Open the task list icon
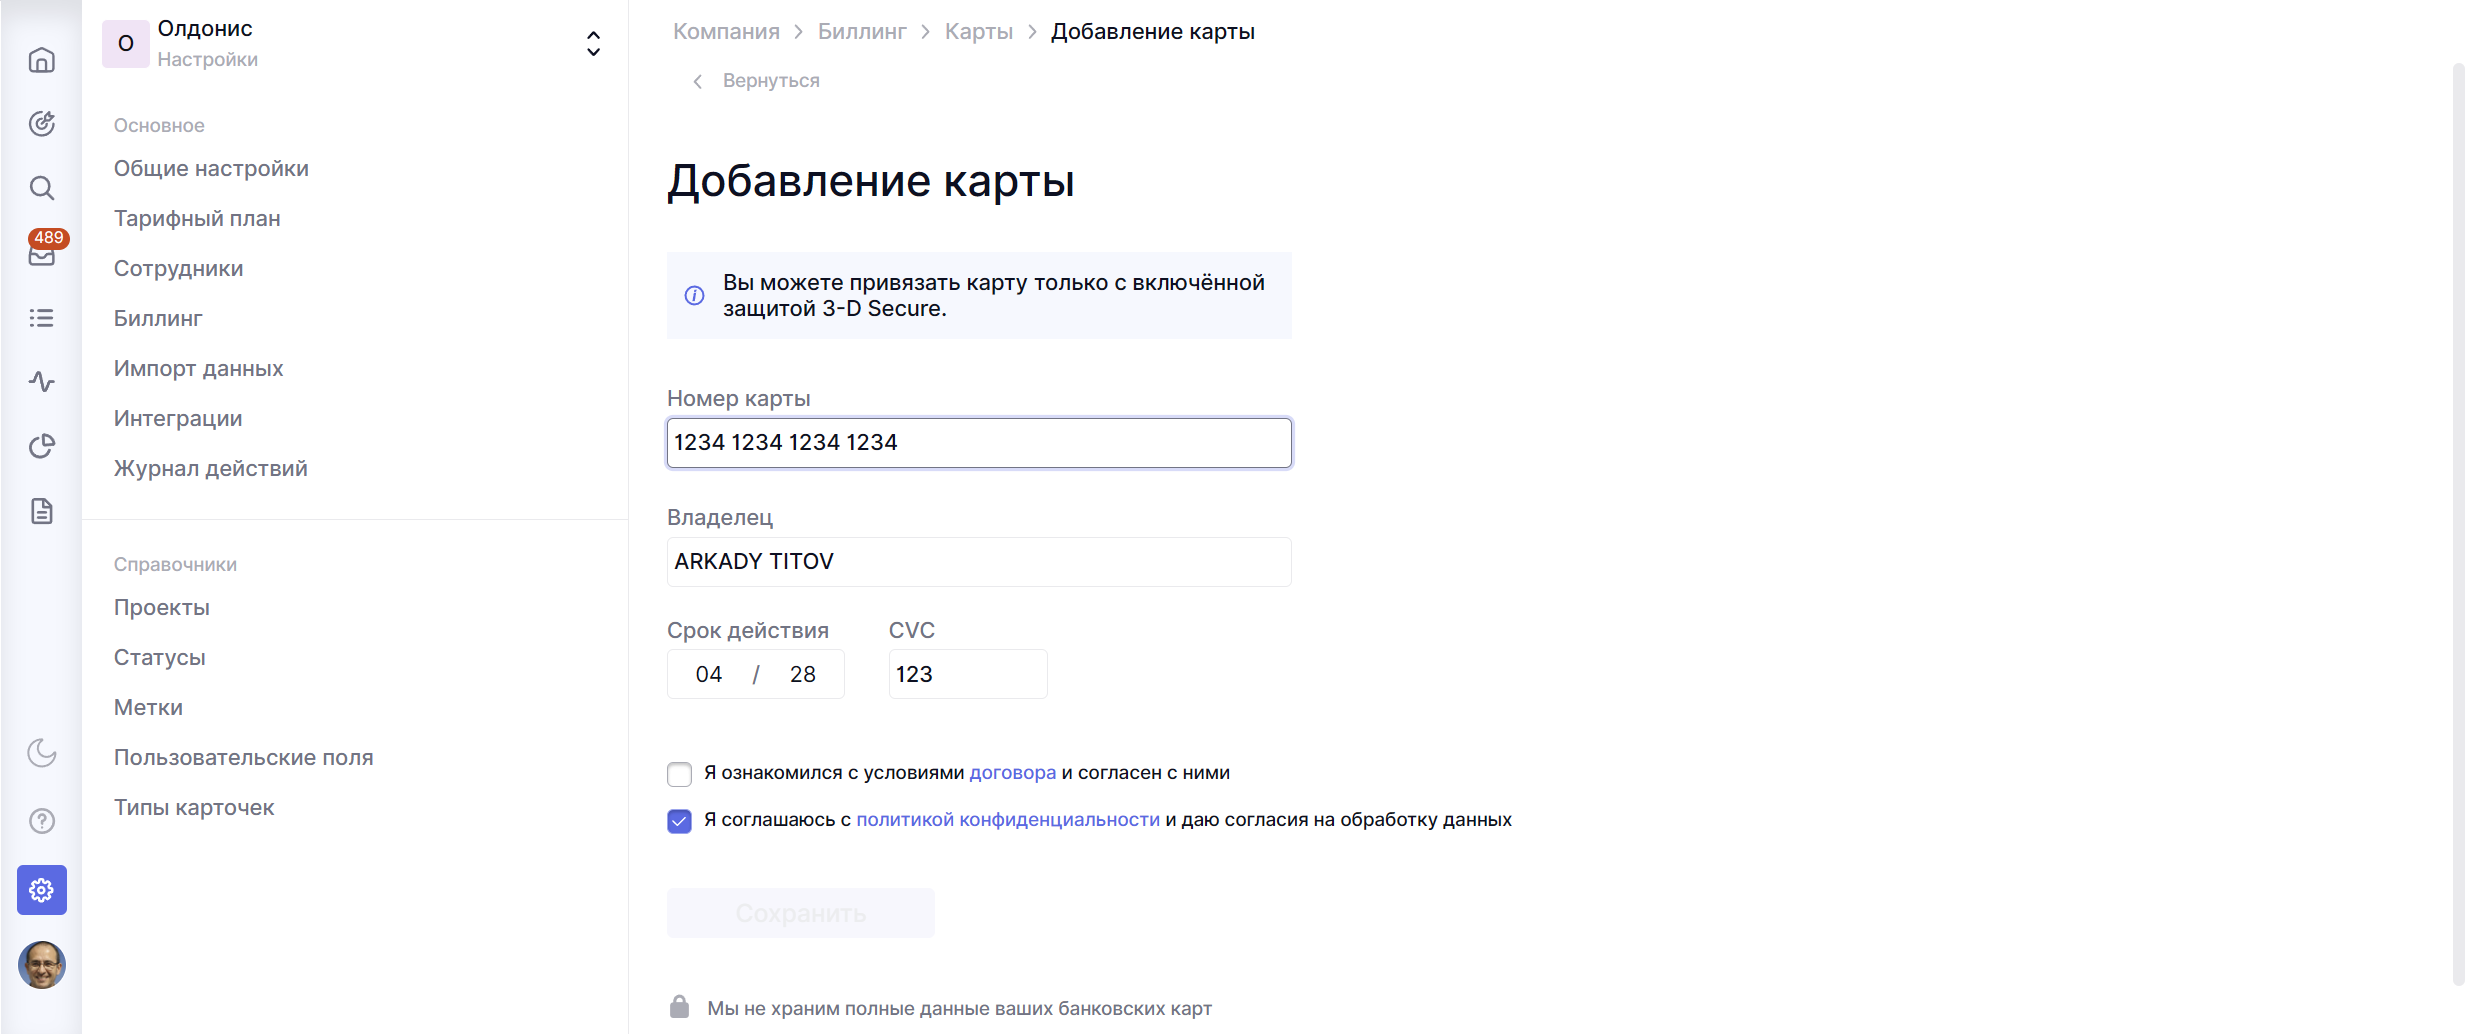The image size is (2465, 1034). point(41,318)
